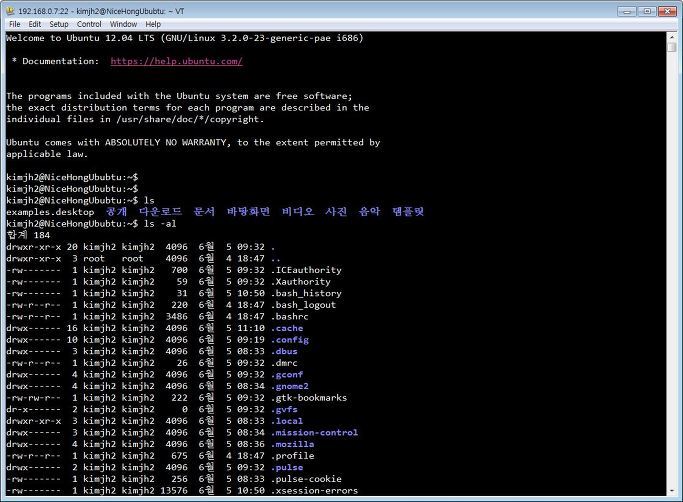Click the scrollbar down arrow
The image size is (683, 502).
(x=671, y=492)
